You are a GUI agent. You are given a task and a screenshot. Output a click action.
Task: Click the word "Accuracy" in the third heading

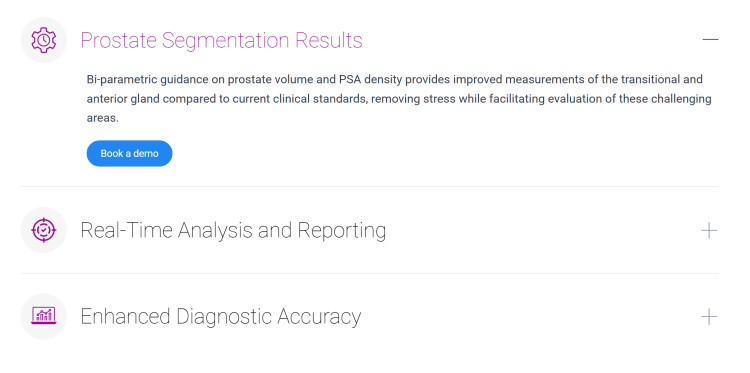tap(319, 318)
